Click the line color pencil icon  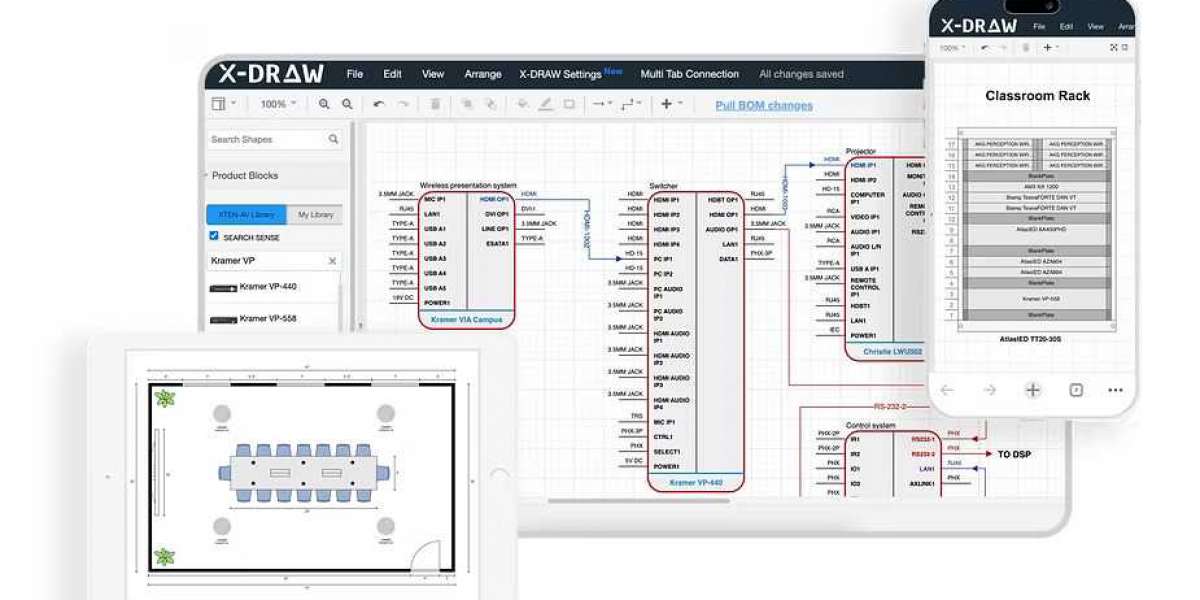[546, 104]
